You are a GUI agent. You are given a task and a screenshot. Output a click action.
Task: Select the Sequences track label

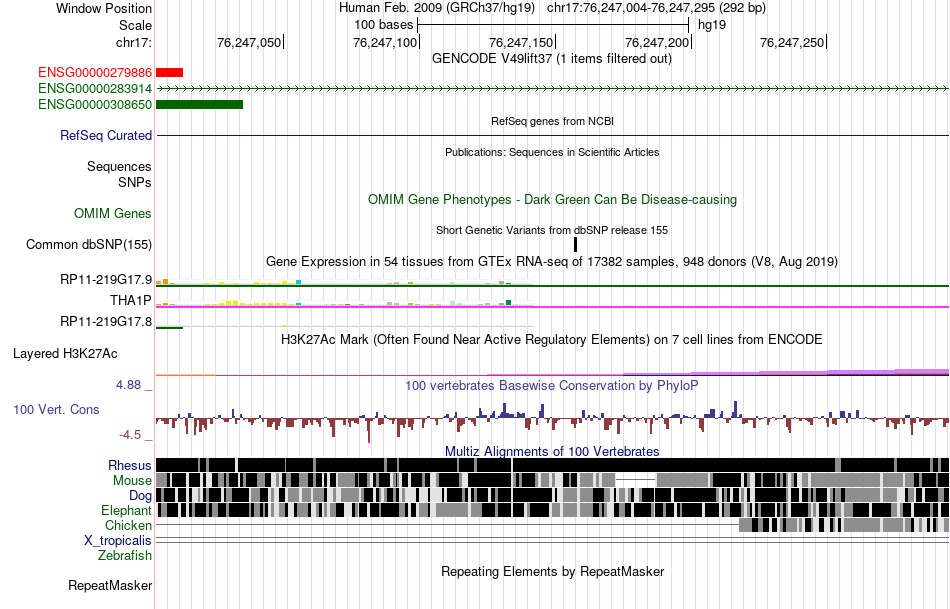[x=119, y=167]
